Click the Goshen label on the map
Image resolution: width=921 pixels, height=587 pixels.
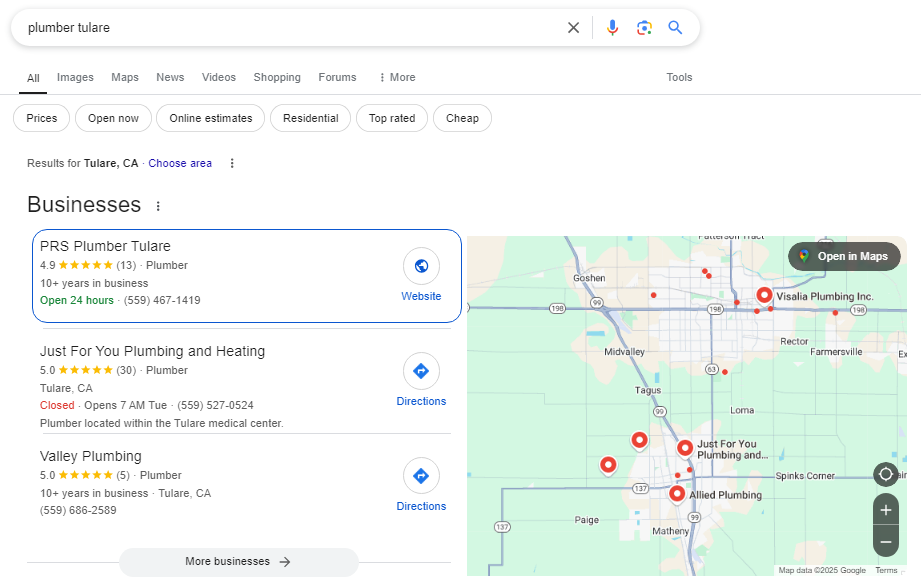589,278
